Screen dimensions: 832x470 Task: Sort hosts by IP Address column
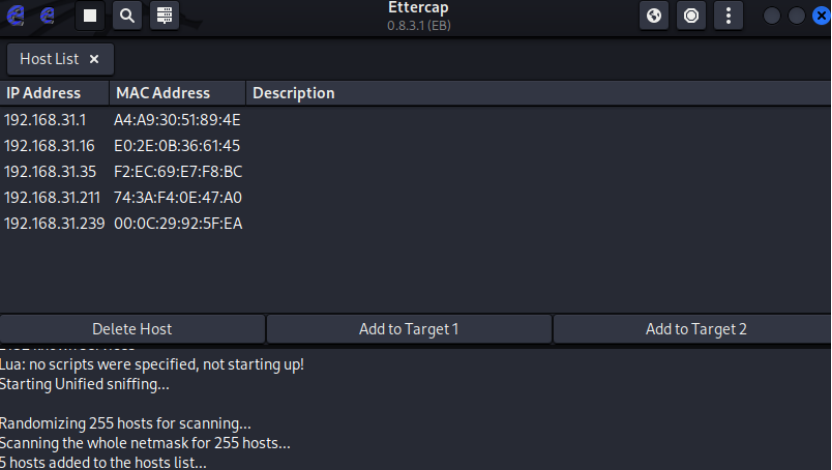coord(44,93)
